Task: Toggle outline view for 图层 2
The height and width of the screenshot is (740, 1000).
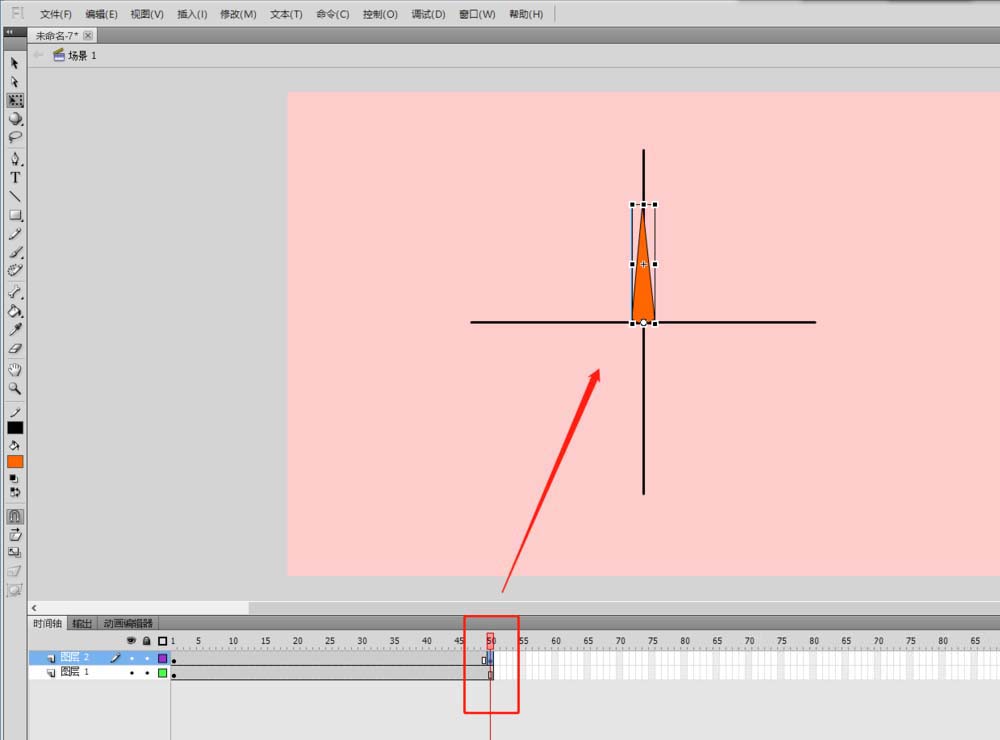Action: tap(162, 658)
